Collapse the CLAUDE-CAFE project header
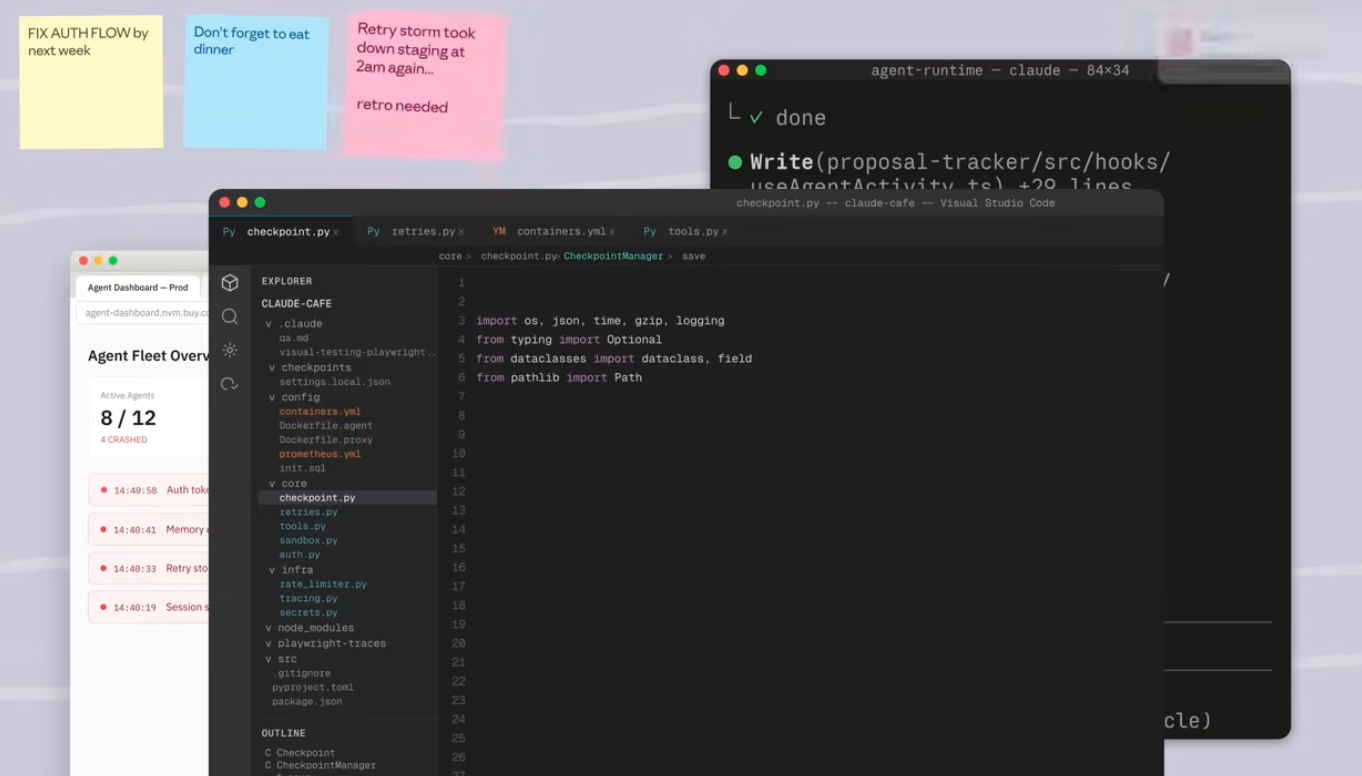Screen dimensions: 1362x776 click(296, 303)
